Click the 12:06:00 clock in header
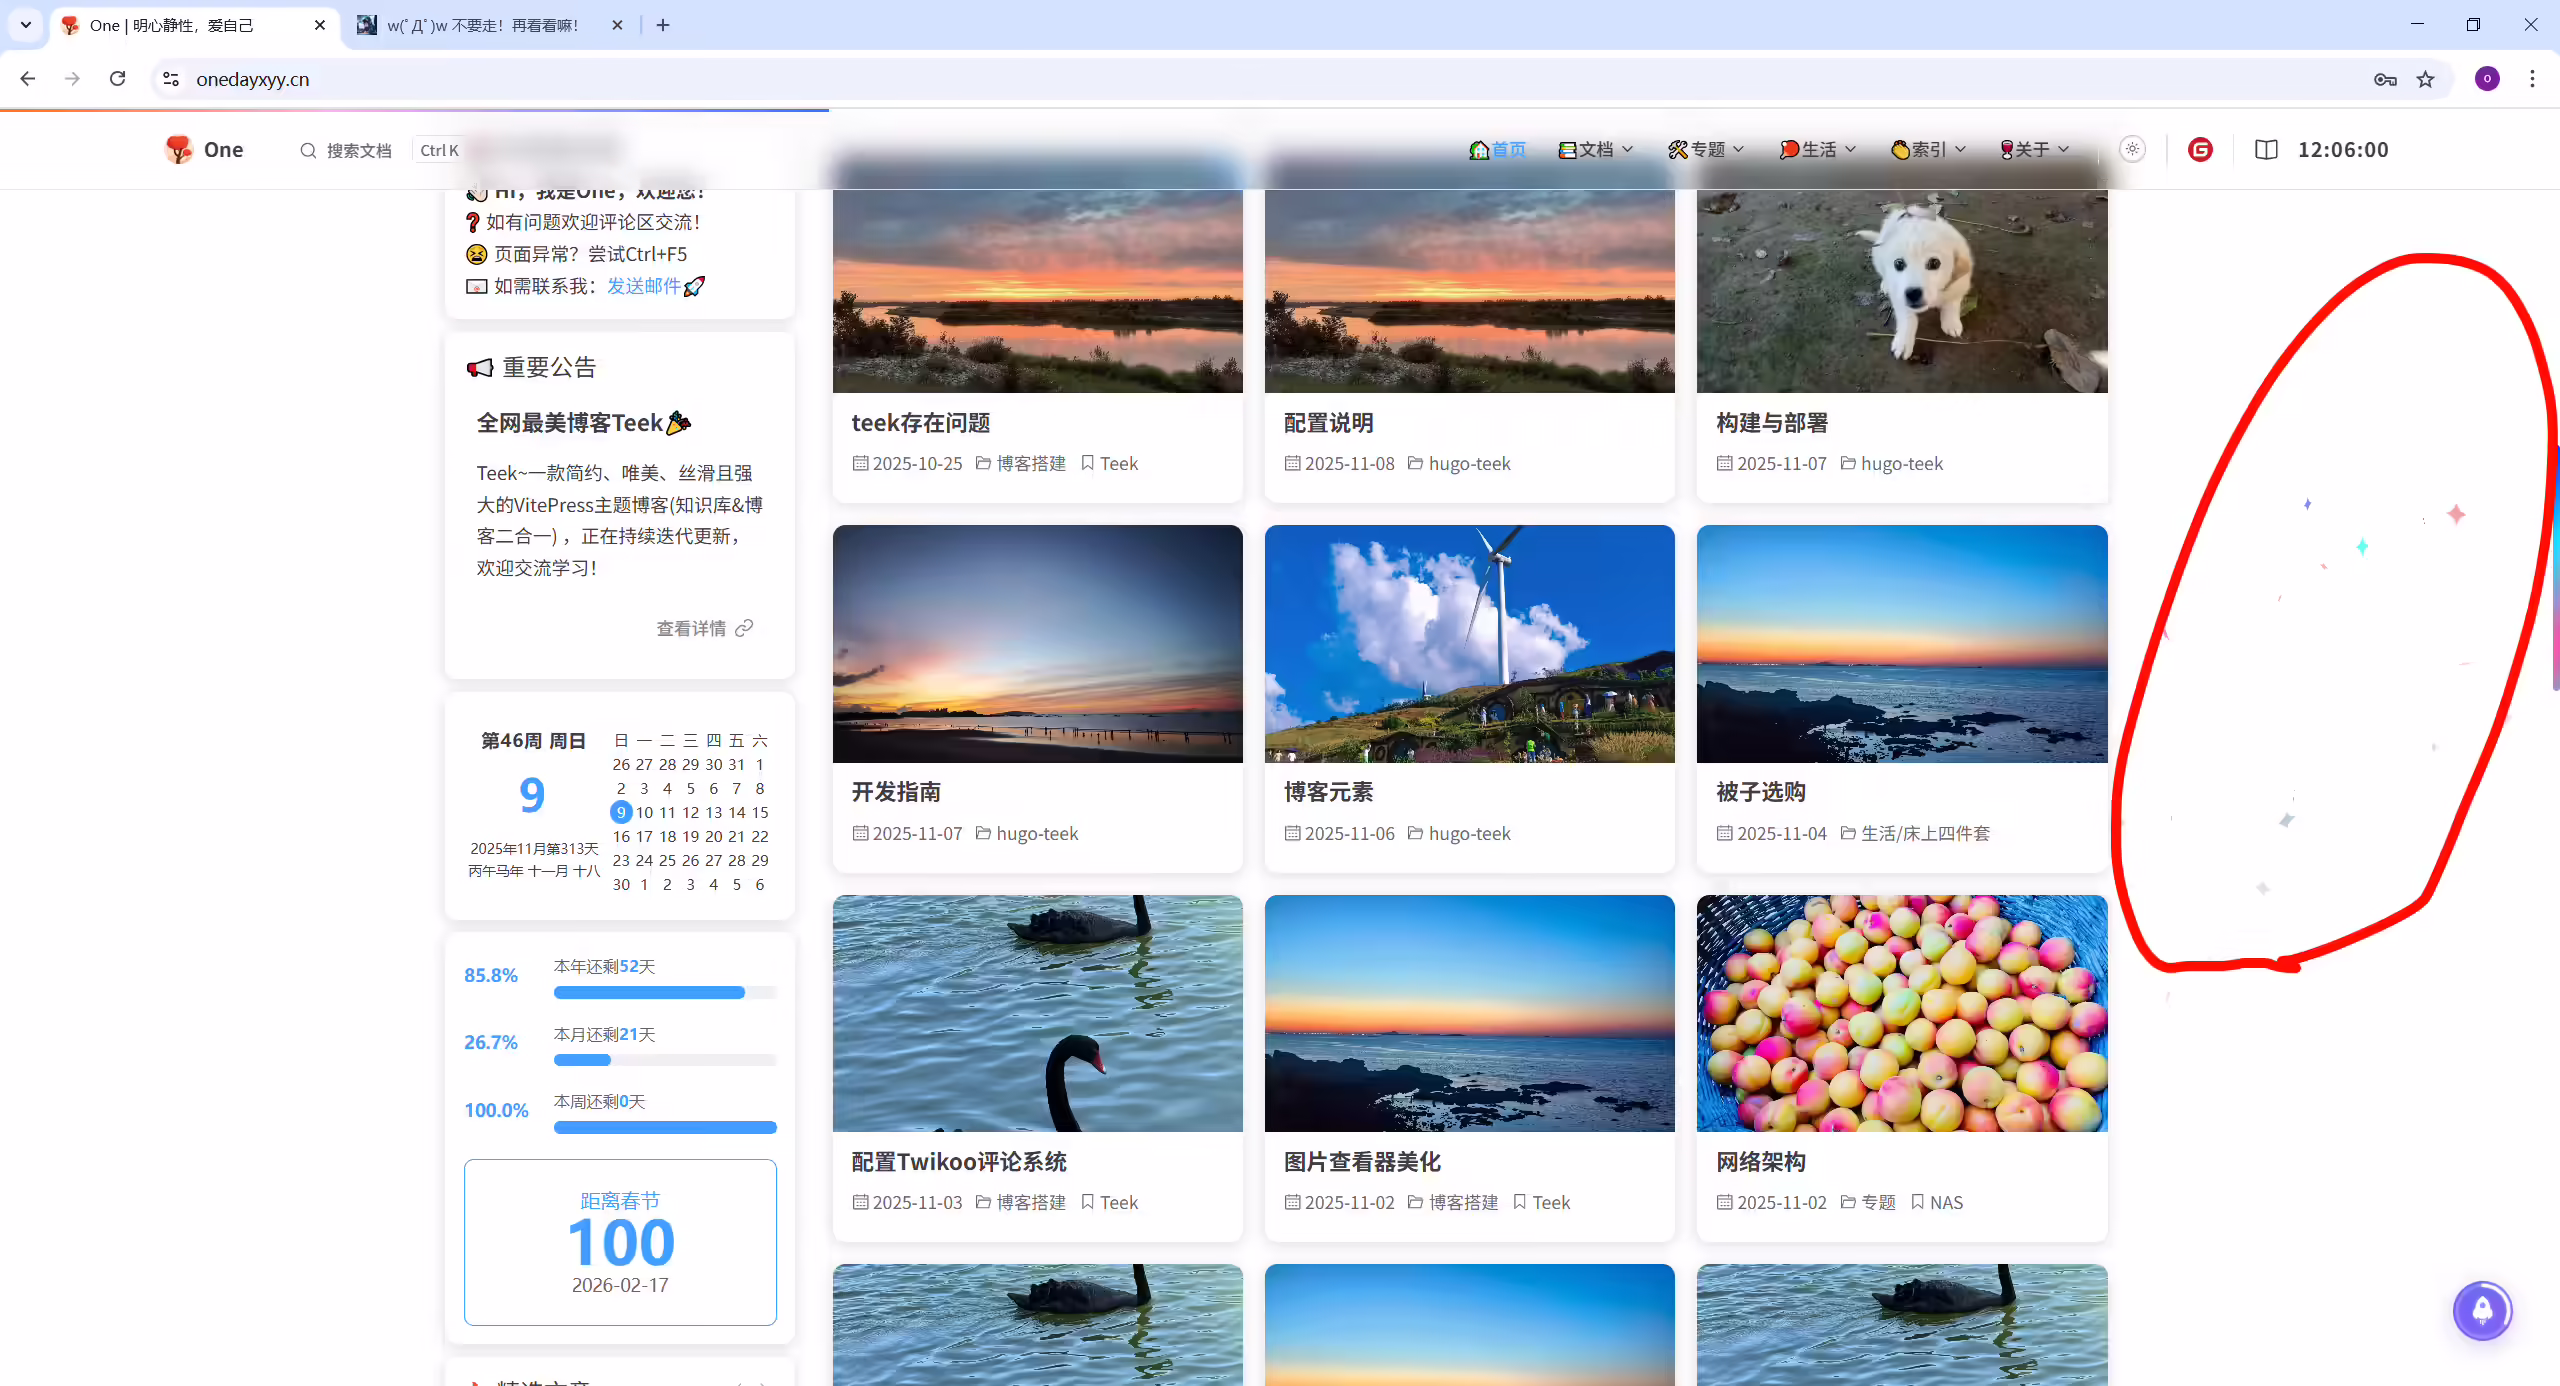 [x=2343, y=150]
